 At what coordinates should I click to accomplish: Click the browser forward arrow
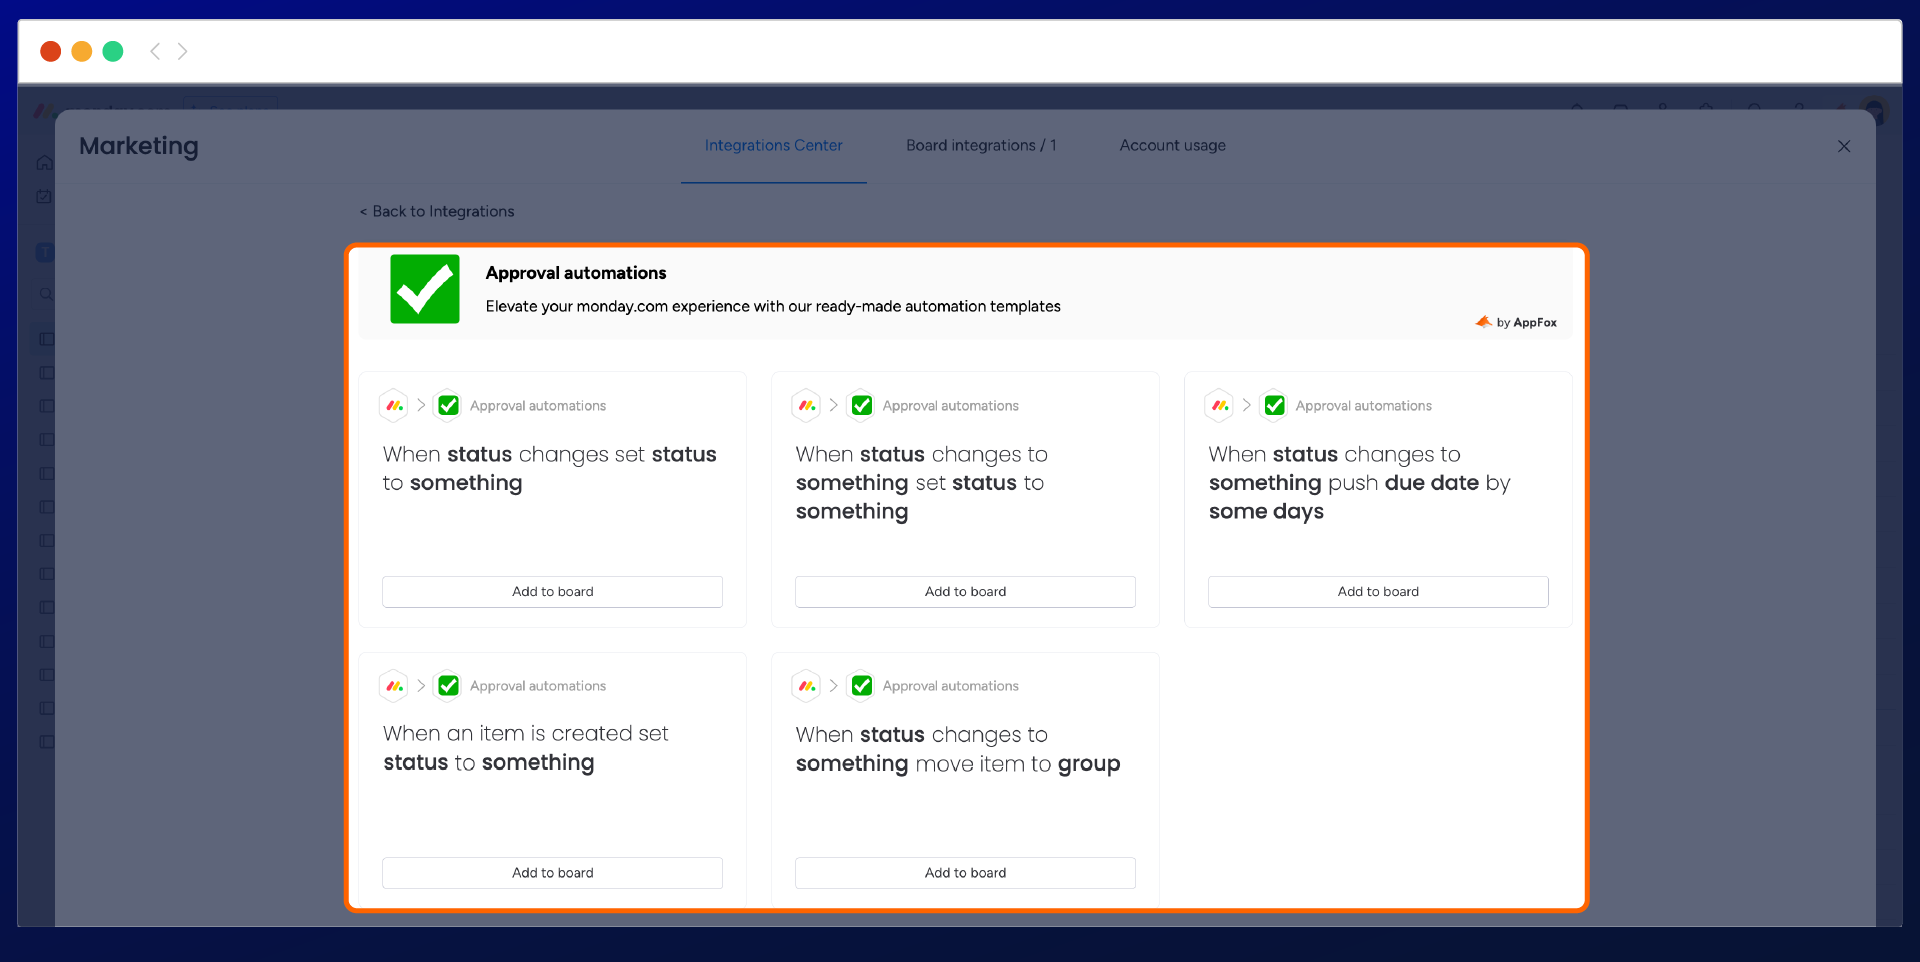pyautogui.click(x=183, y=51)
